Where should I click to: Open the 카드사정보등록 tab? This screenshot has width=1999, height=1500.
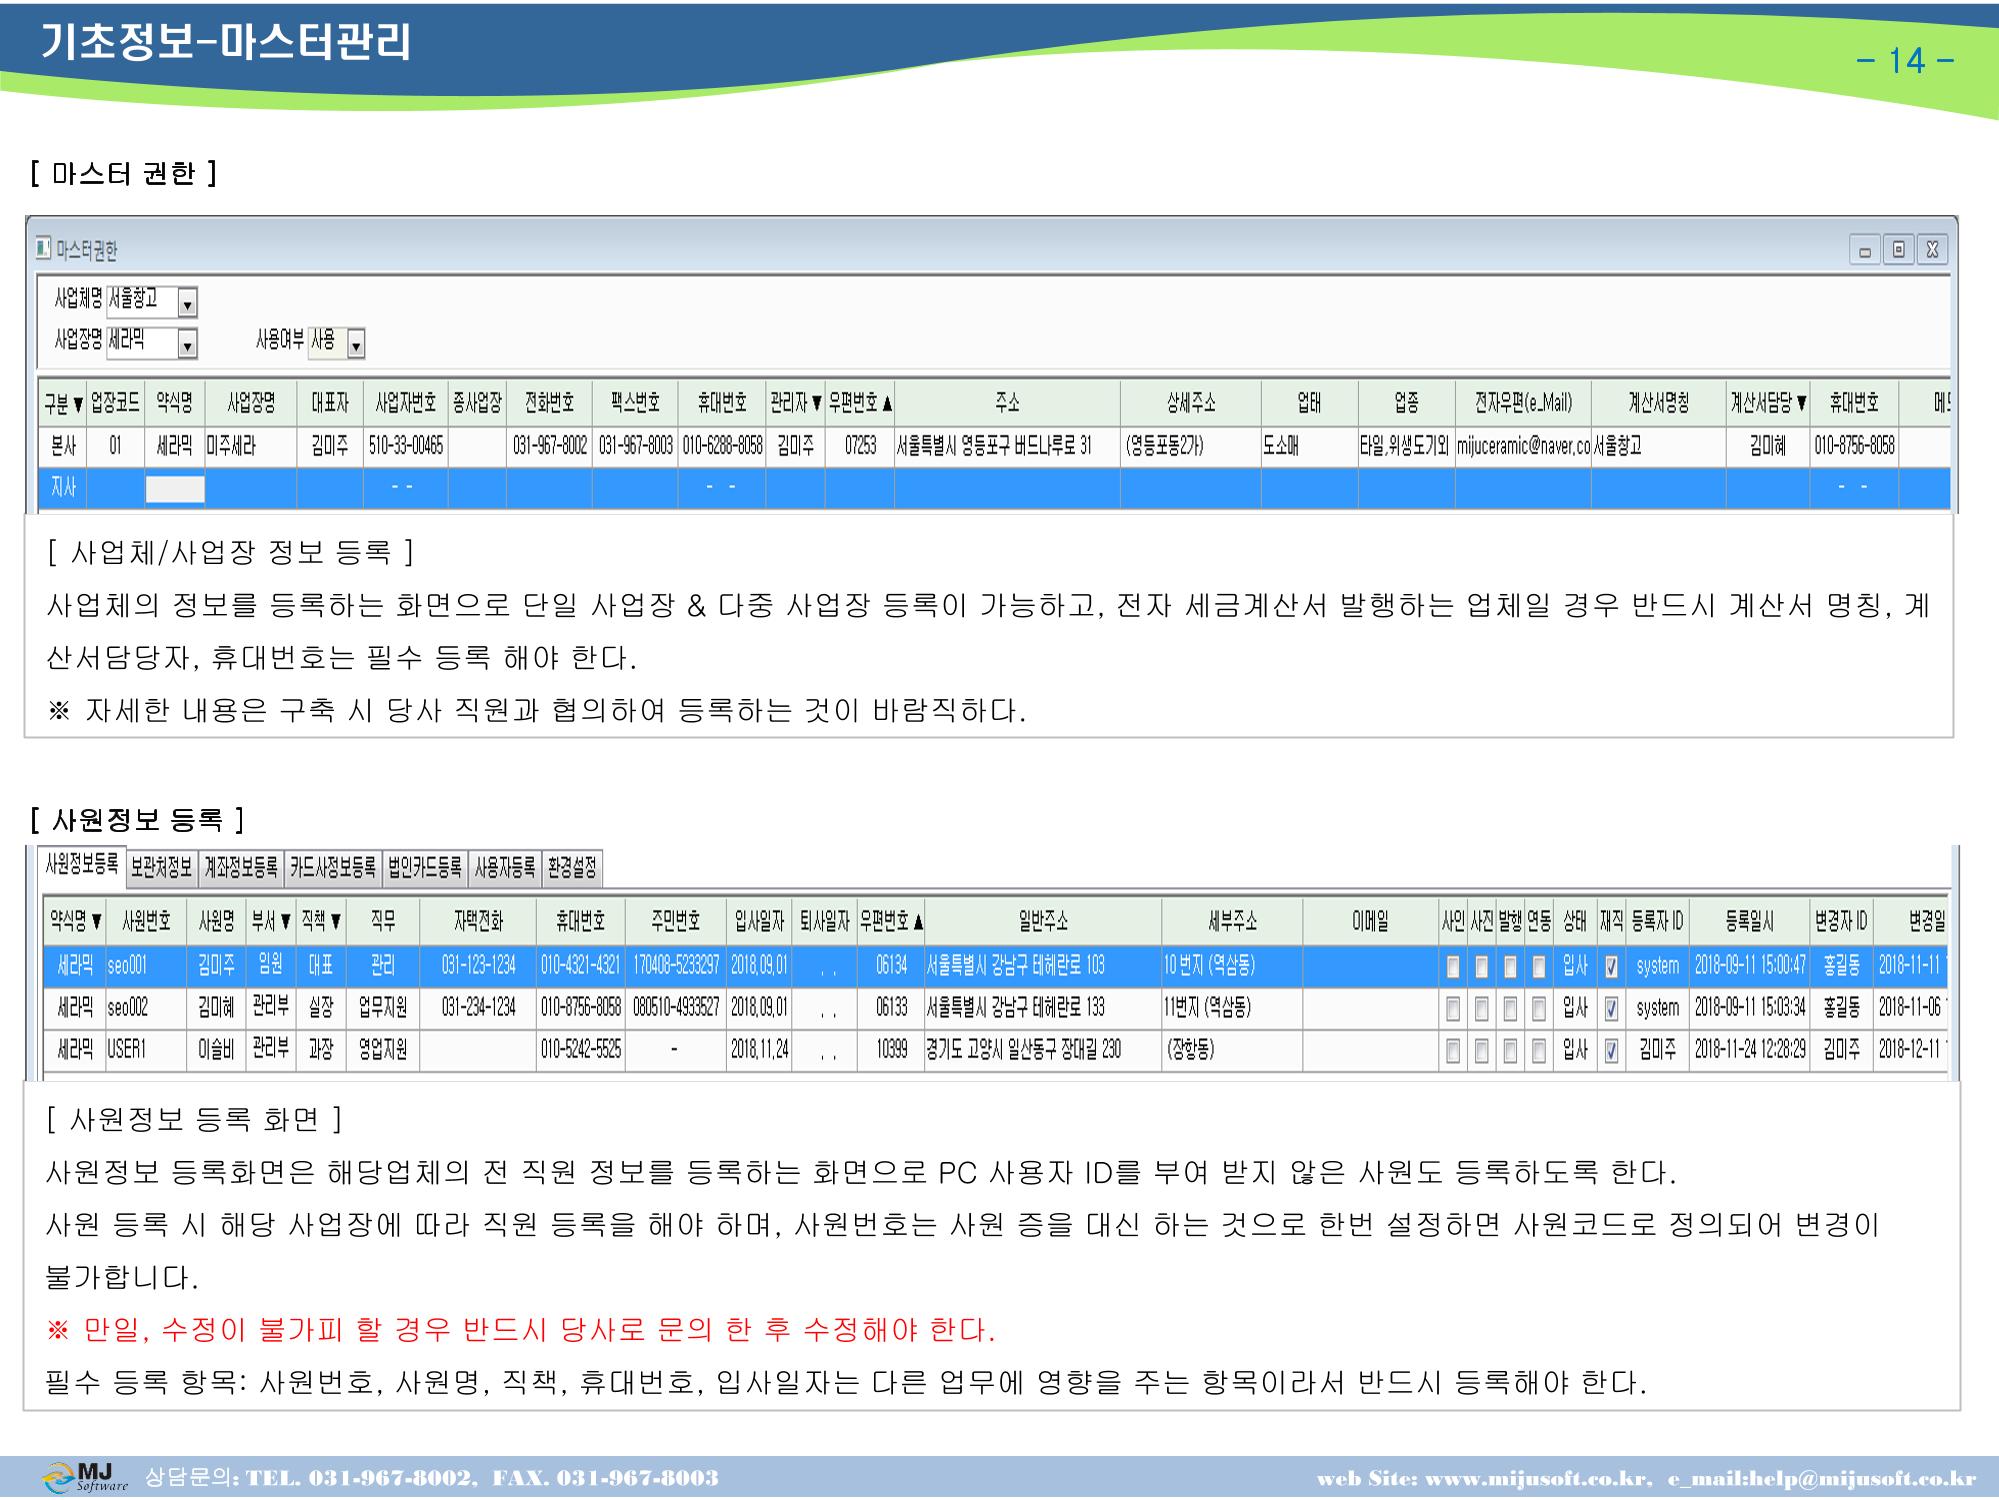click(333, 868)
